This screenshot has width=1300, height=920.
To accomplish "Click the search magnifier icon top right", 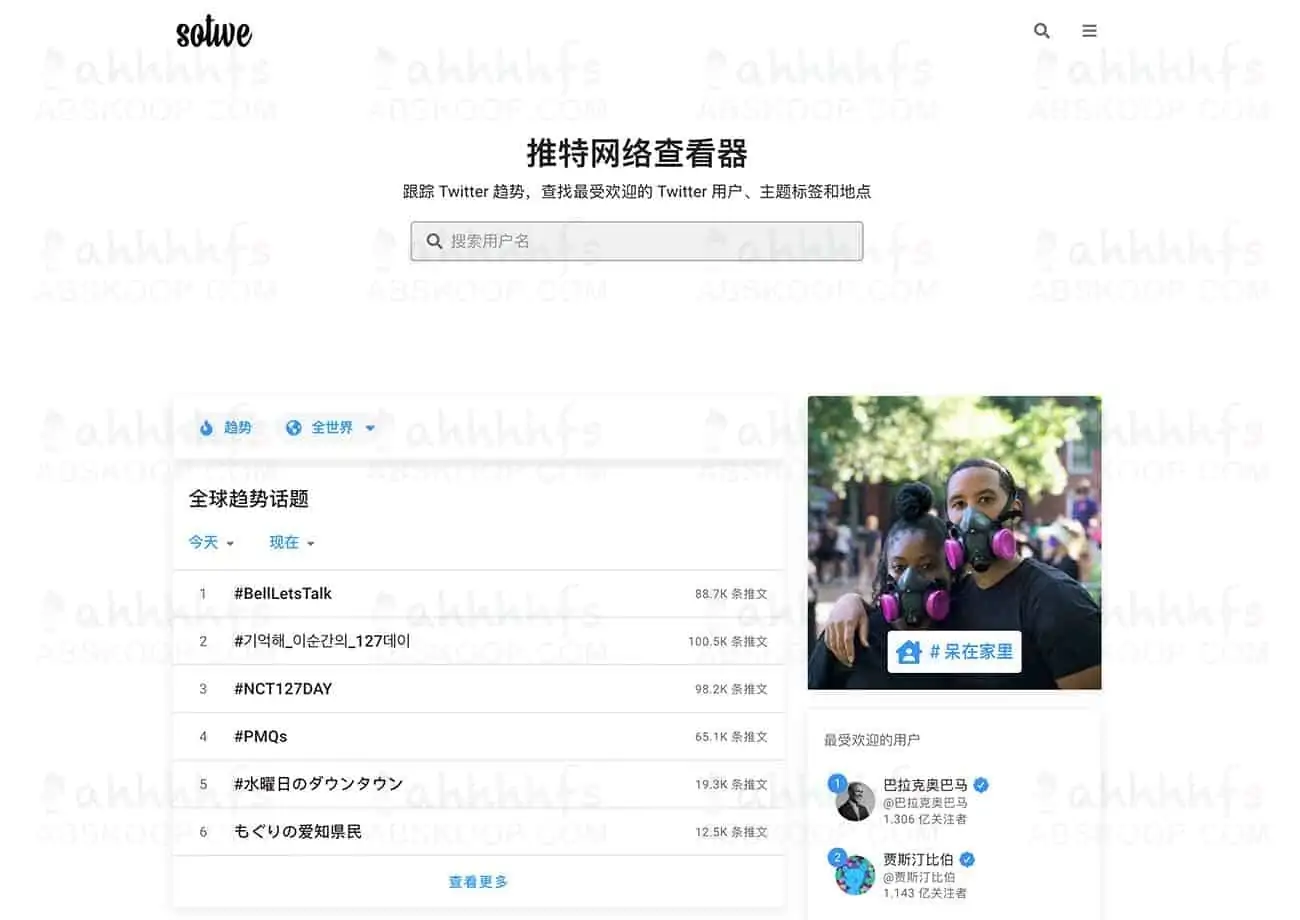I will point(1041,31).
